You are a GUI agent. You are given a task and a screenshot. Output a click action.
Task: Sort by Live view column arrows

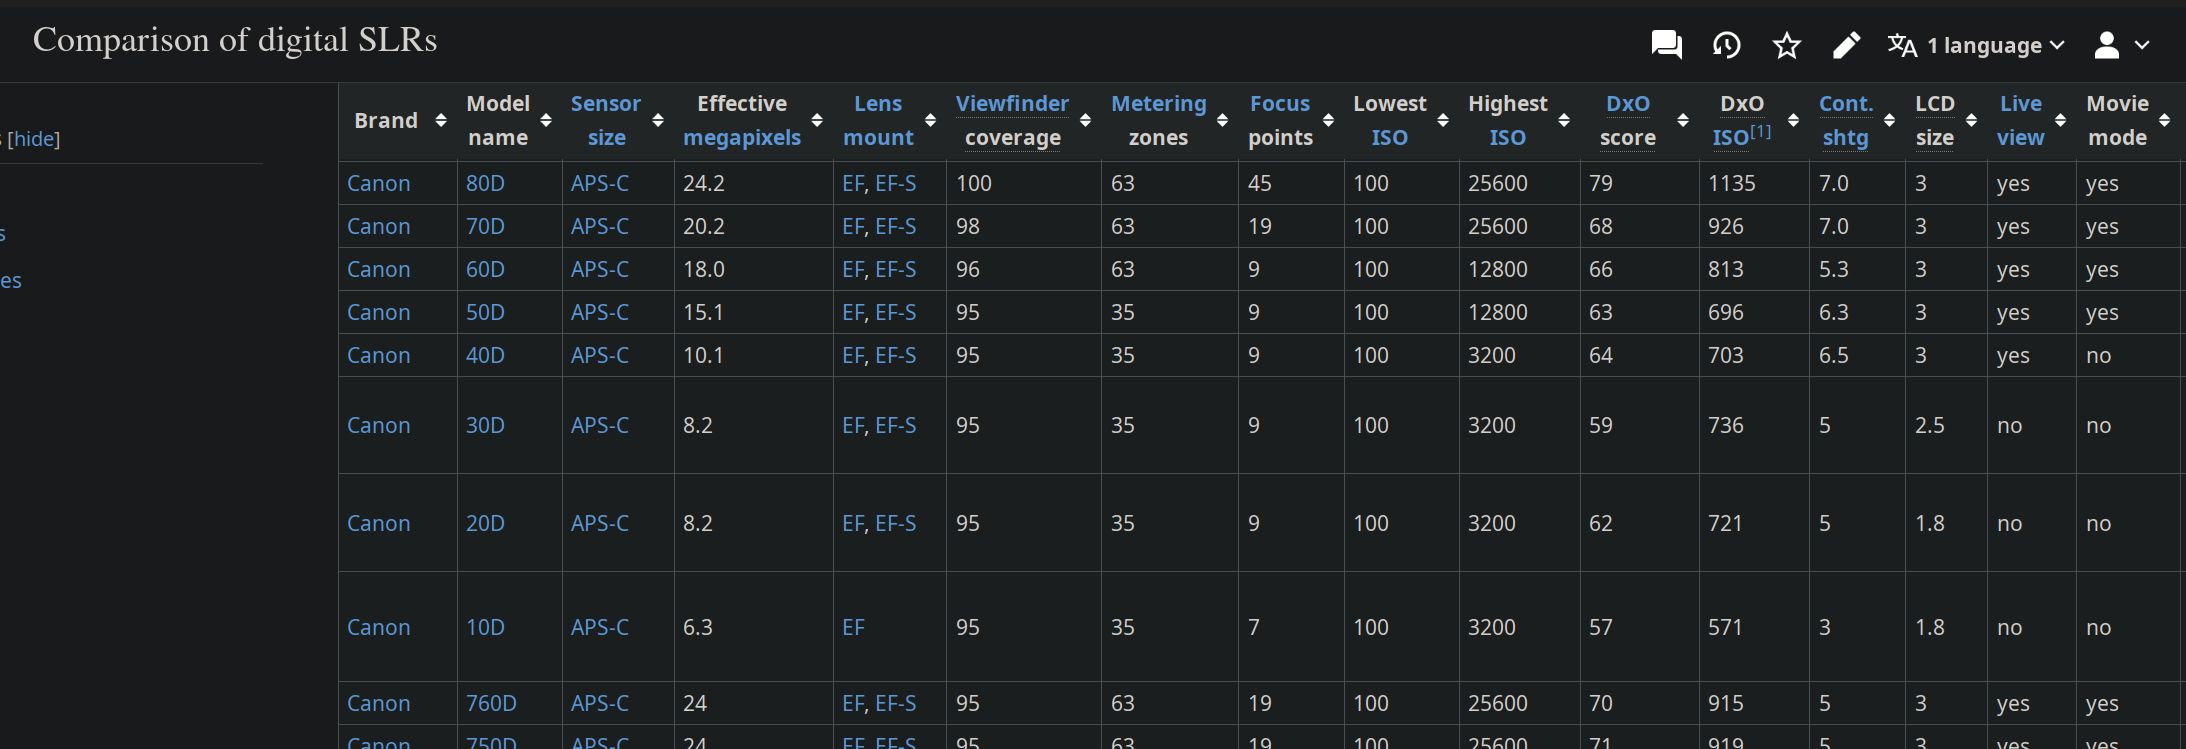pos(2060,120)
